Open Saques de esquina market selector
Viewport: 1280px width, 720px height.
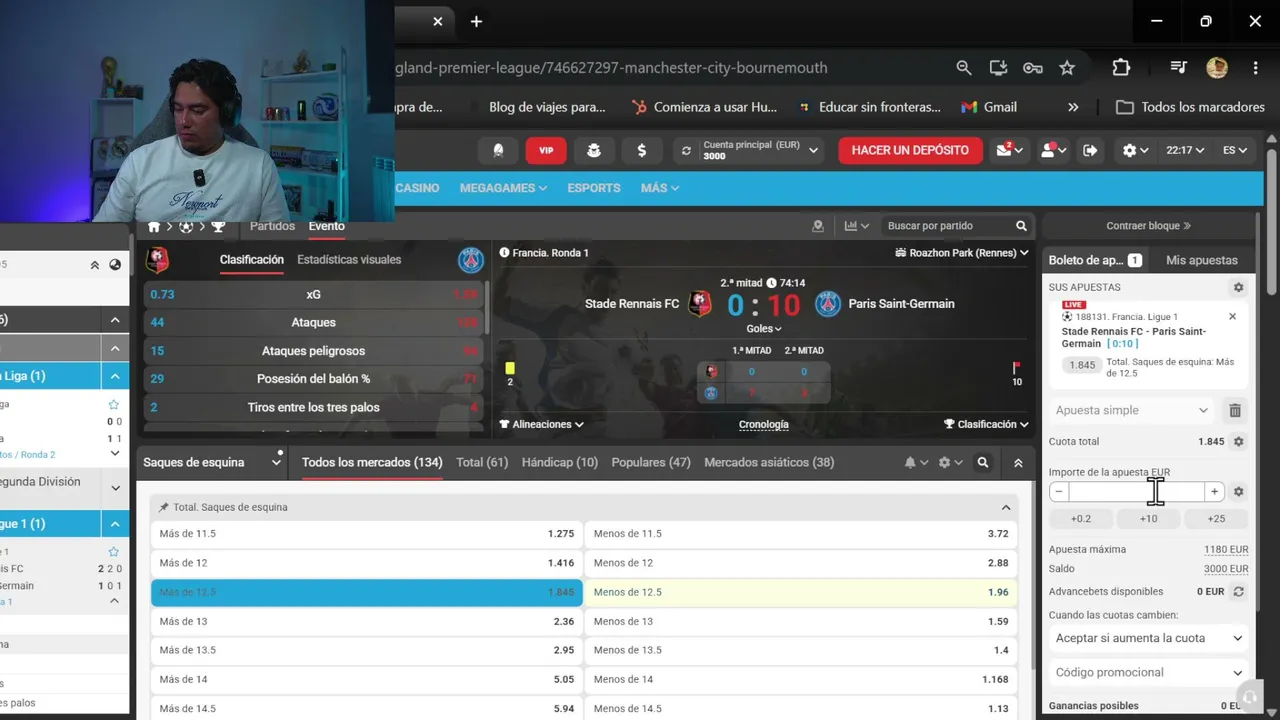(213, 462)
